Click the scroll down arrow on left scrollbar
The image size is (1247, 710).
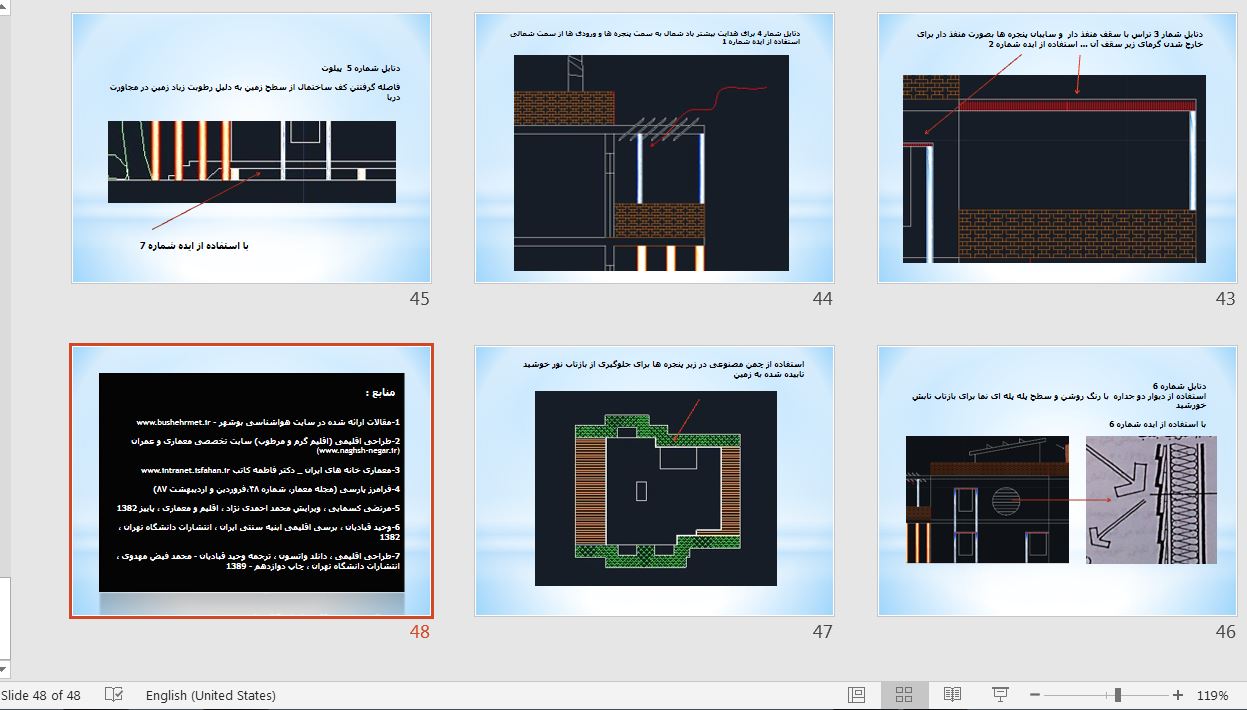4,668
